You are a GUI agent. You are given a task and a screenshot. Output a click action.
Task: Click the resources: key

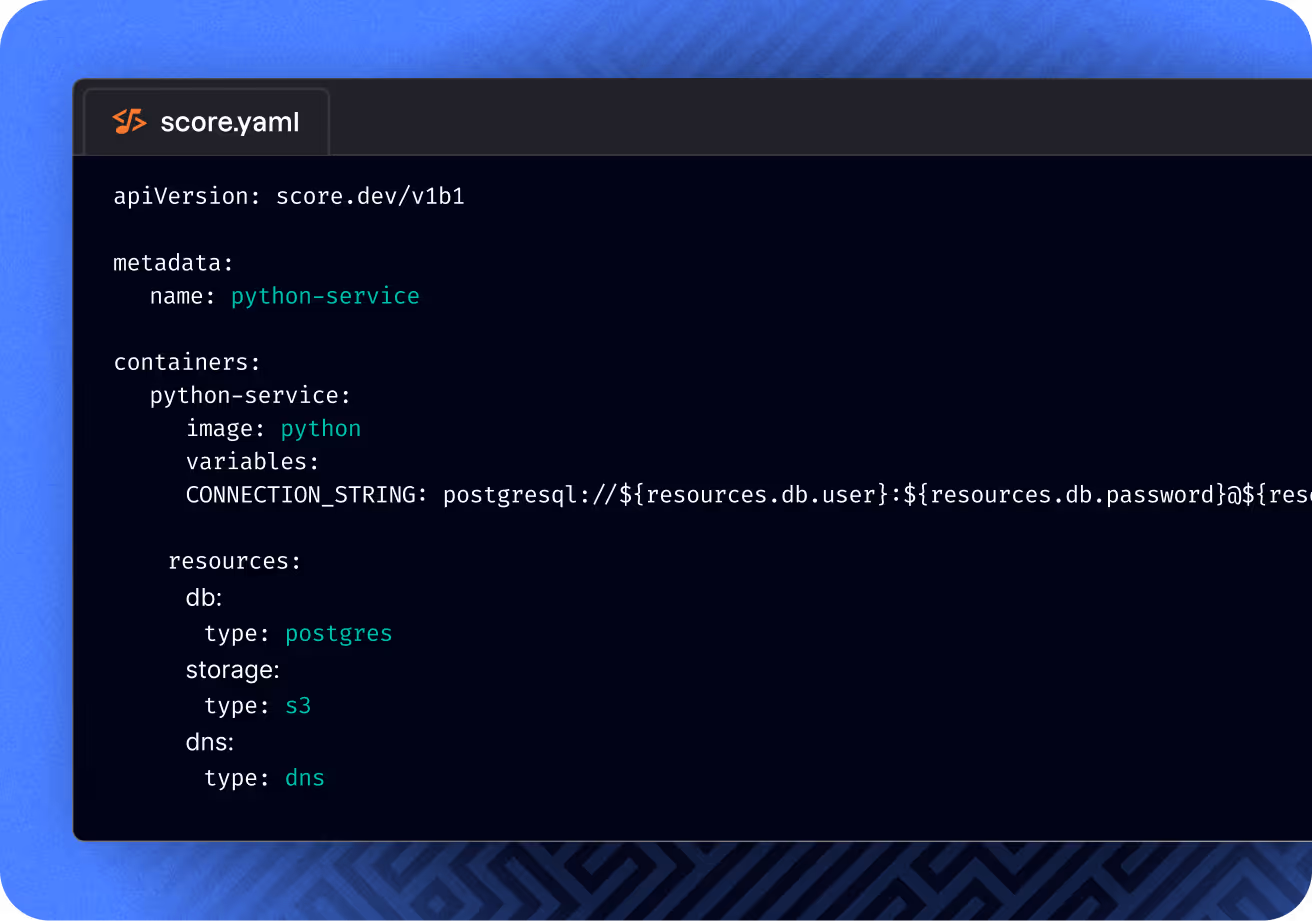[234, 561]
